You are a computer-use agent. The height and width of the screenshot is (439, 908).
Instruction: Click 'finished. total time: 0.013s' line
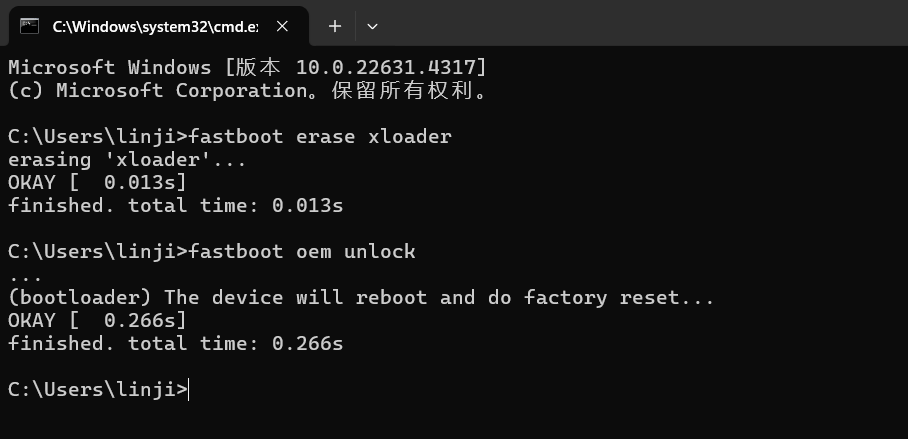click(176, 206)
